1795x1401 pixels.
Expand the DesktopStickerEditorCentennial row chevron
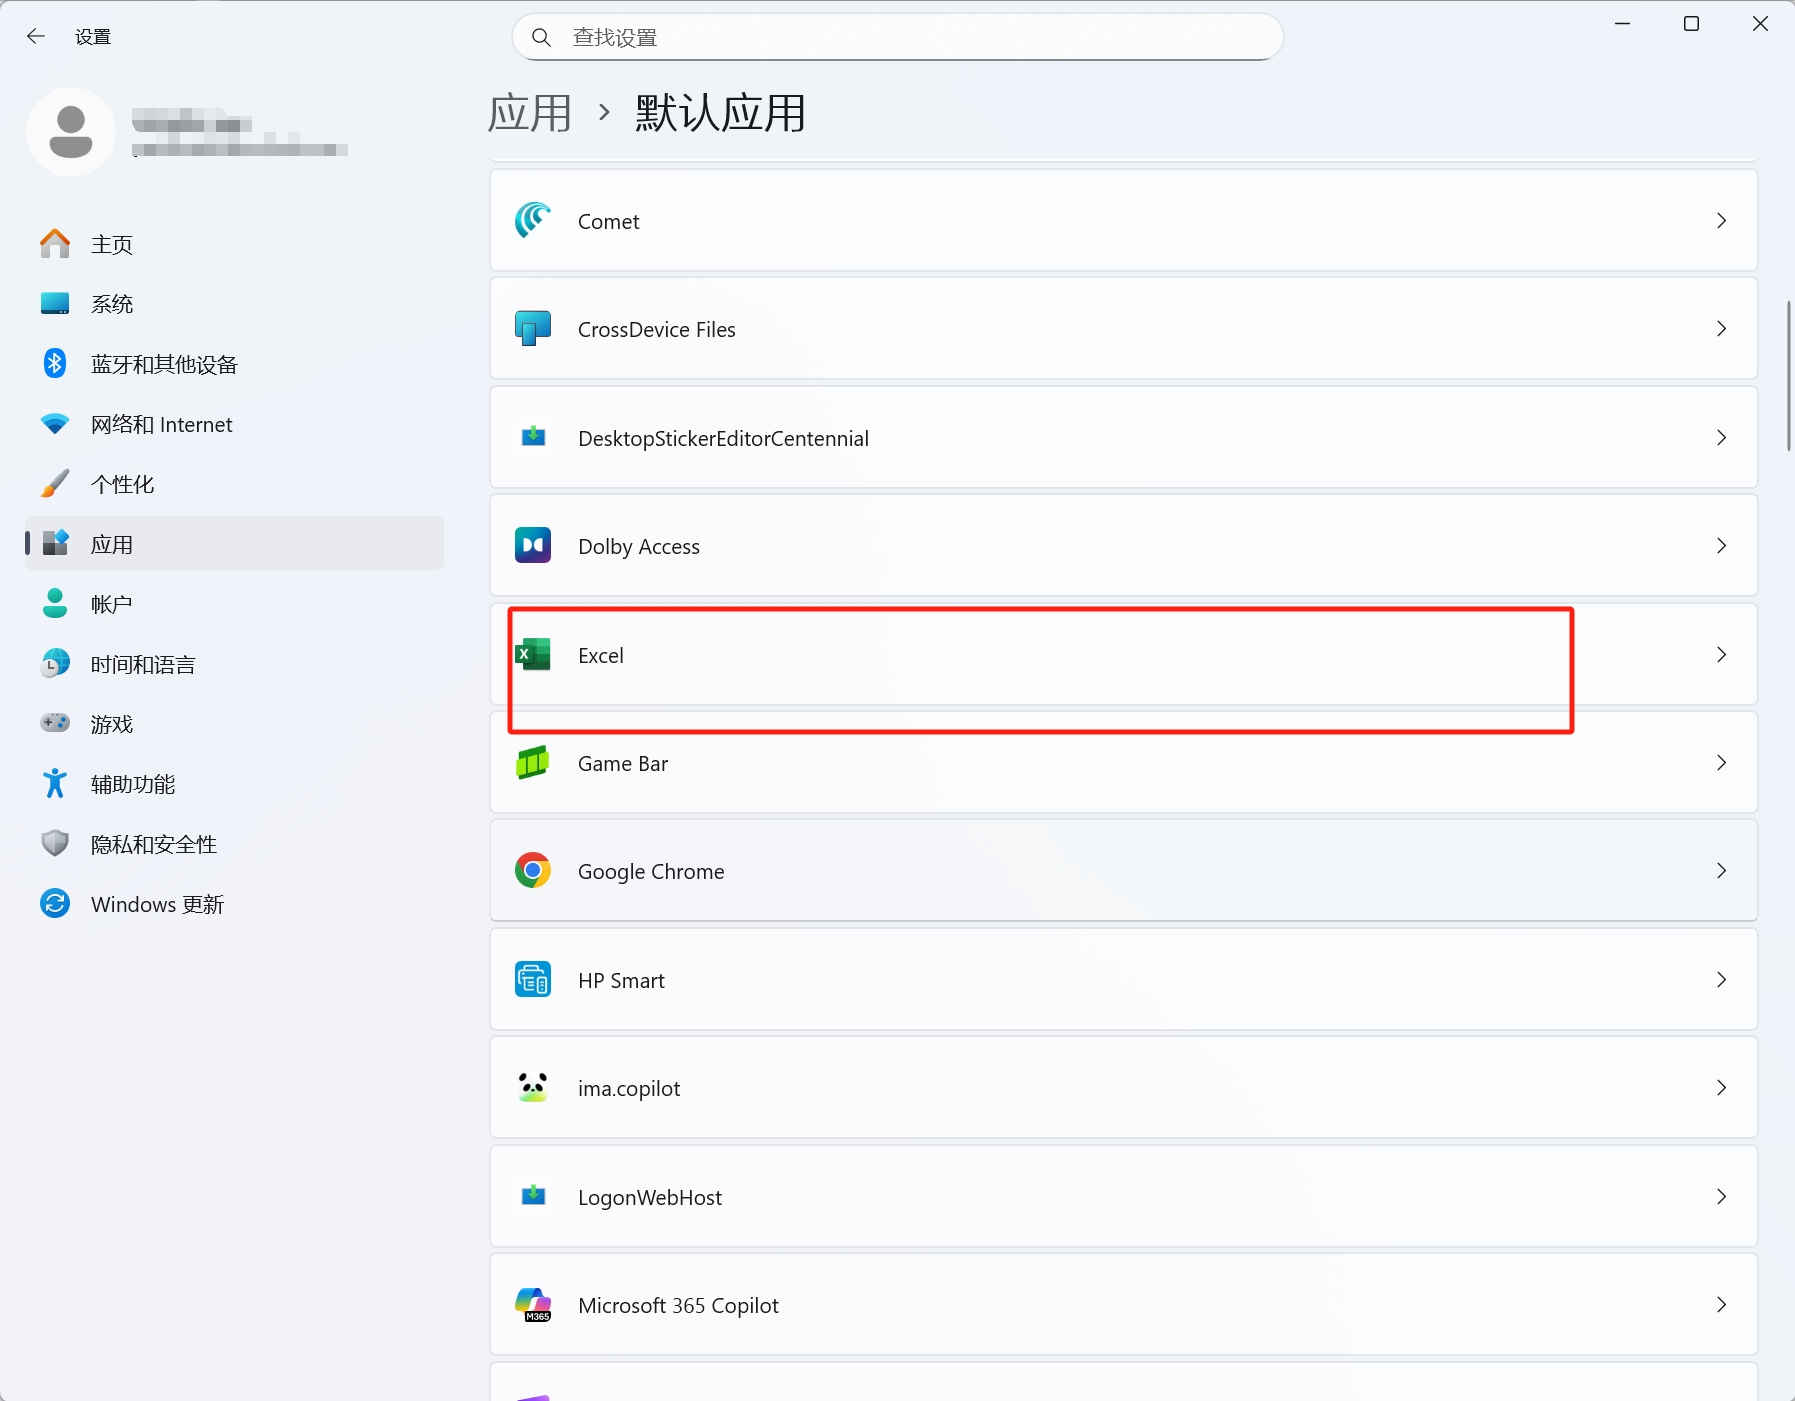[1721, 437]
